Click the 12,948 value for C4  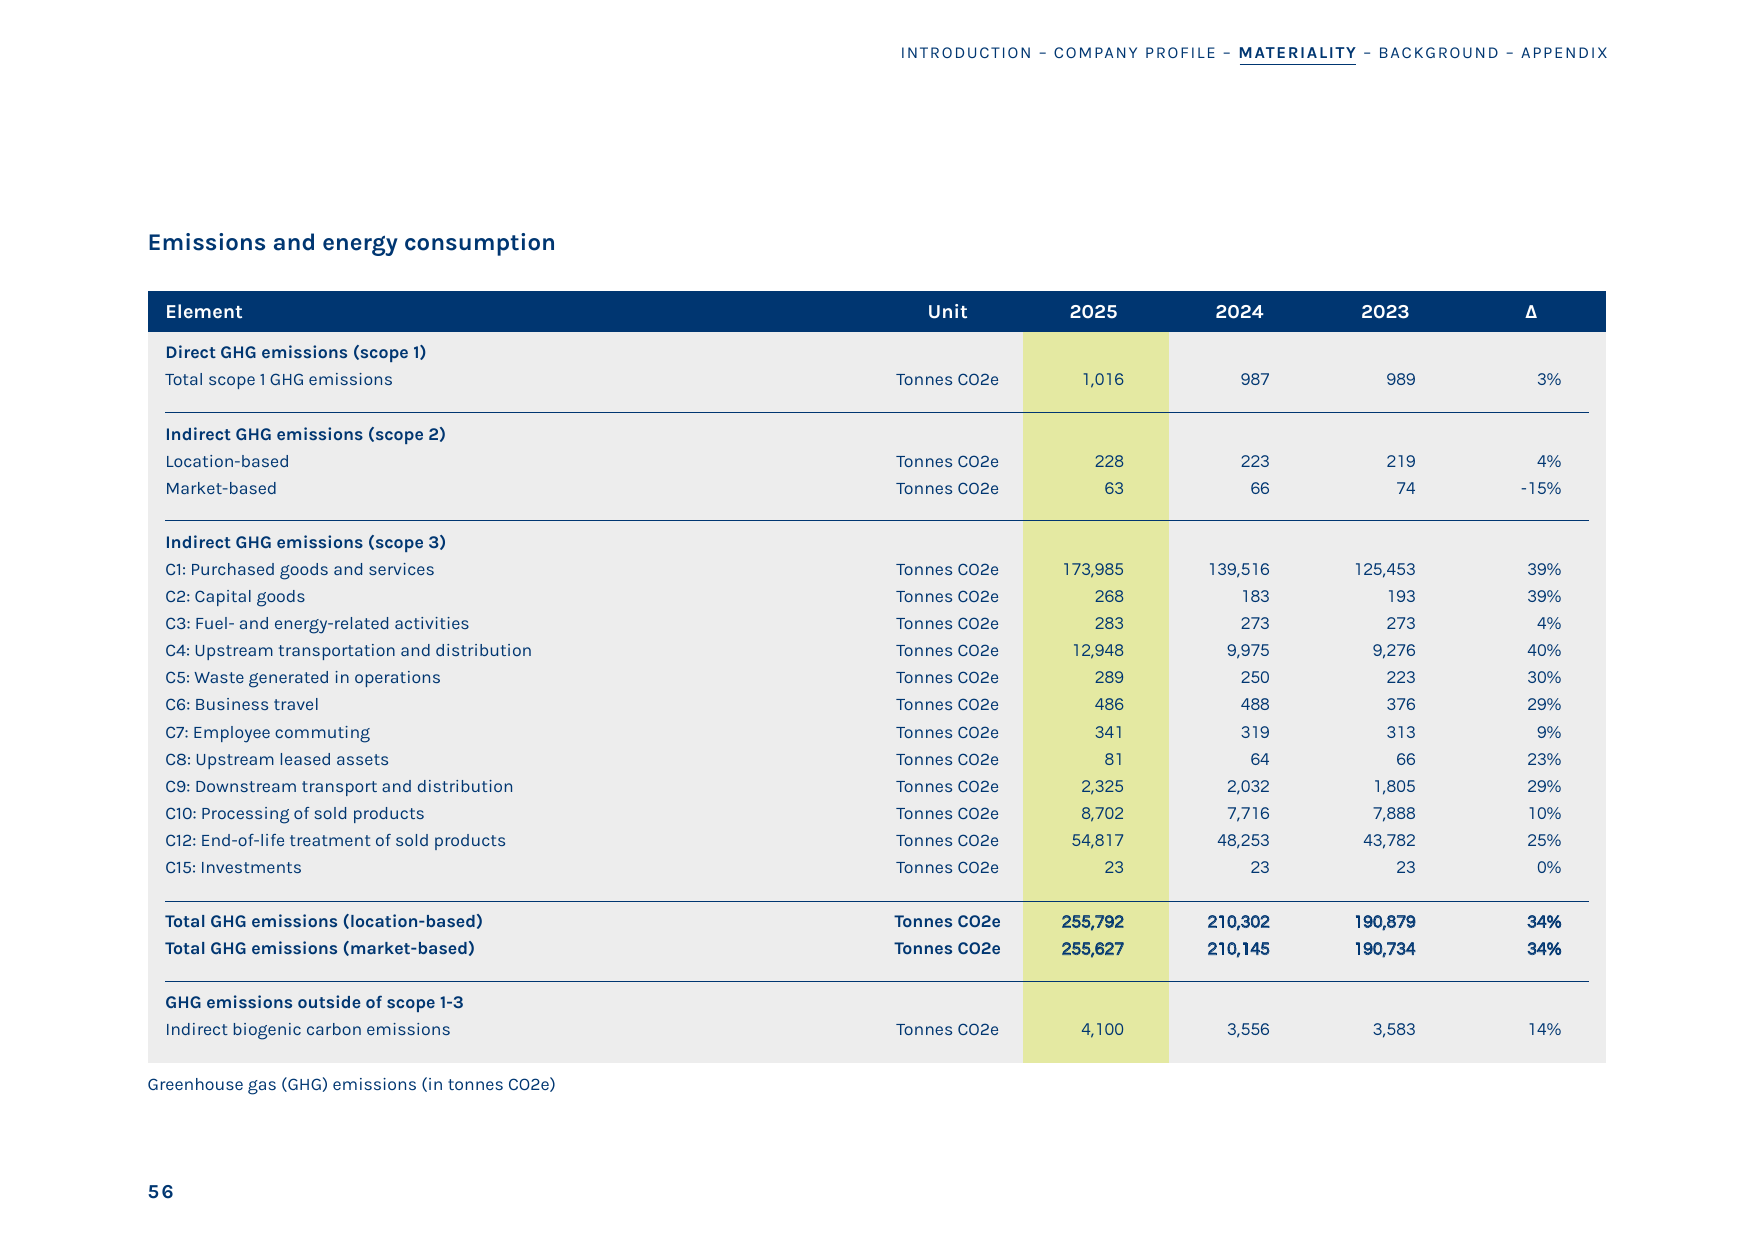click(1098, 651)
